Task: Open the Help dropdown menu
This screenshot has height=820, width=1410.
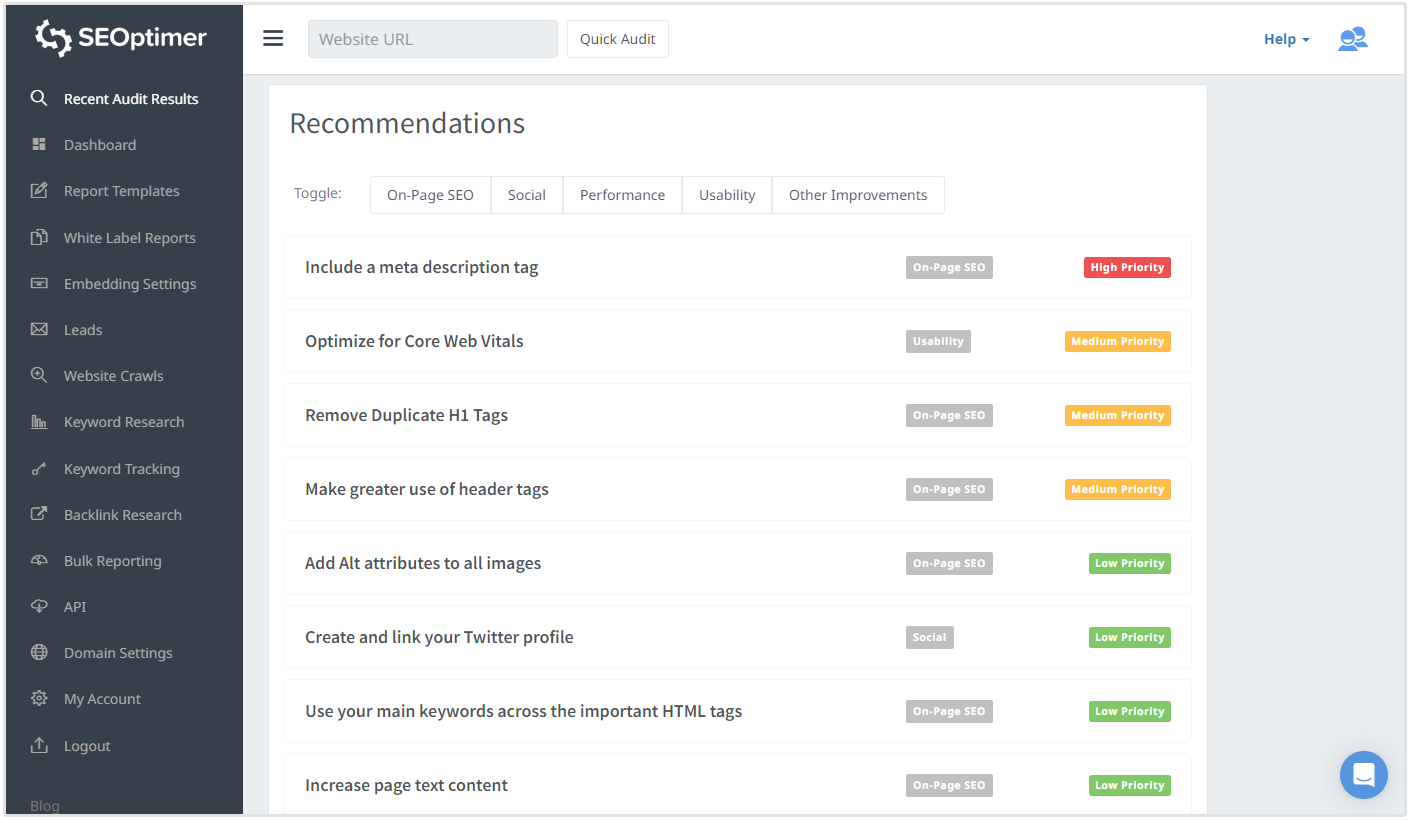Action: click(x=1286, y=39)
